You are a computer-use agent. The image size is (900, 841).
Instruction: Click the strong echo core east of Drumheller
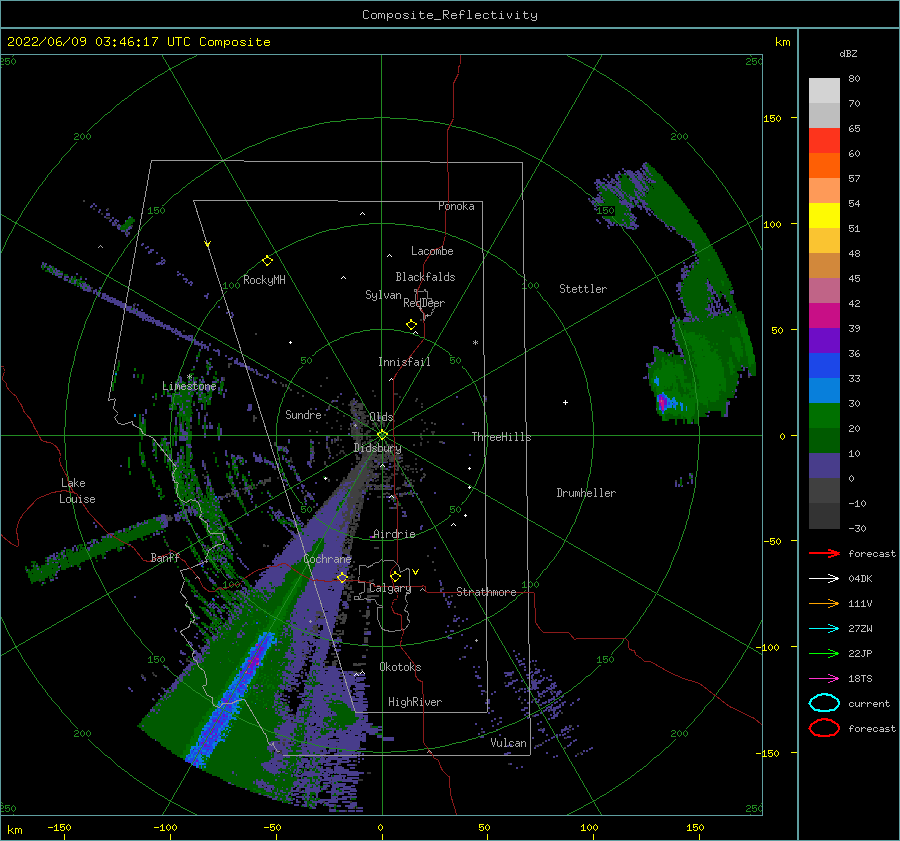tap(662, 401)
